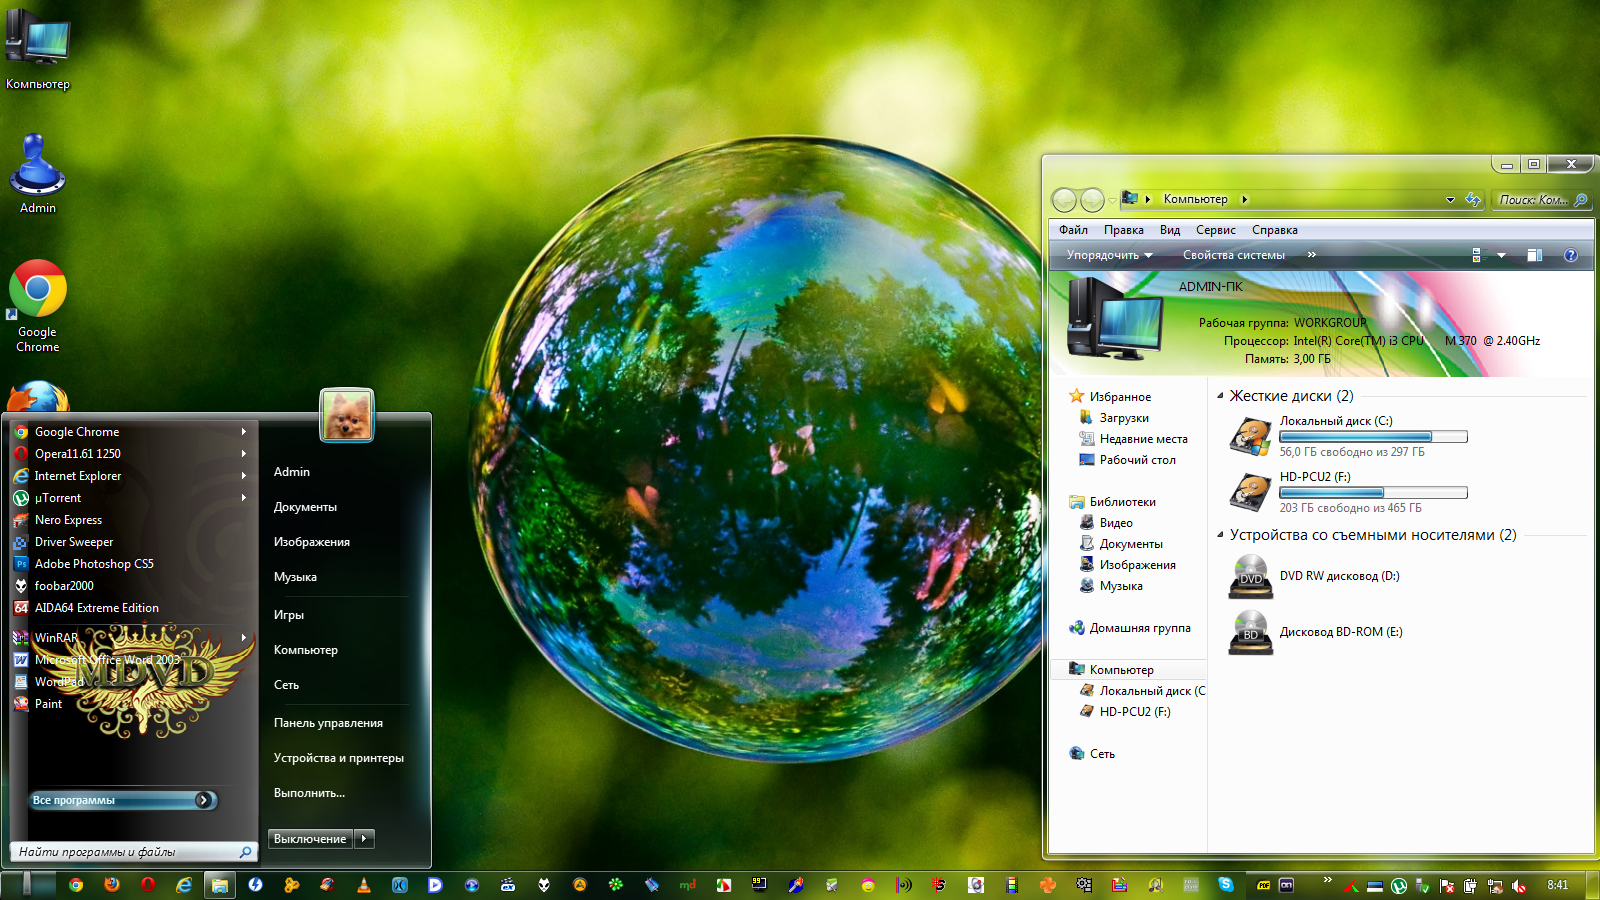Open the Вид menu in Explorer
The image size is (1600, 900).
pos(1169,230)
